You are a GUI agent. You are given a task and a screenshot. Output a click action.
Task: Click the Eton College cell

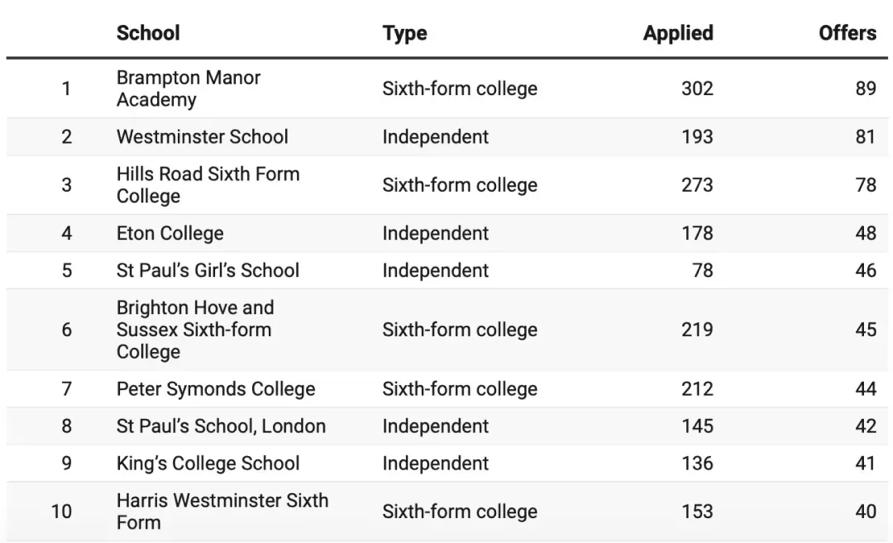tap(170, 234)
